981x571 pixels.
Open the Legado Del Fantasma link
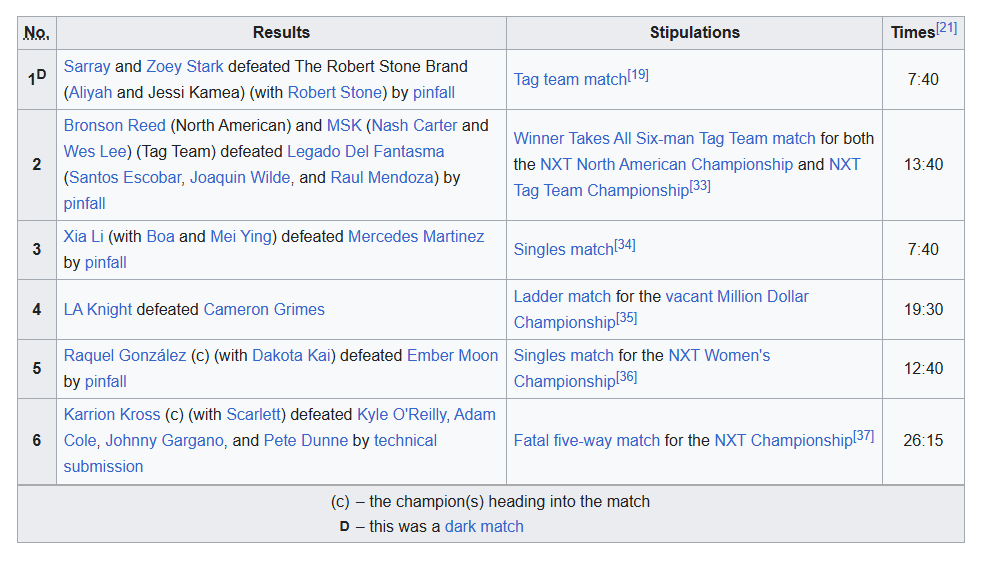(x=365, y=151)
